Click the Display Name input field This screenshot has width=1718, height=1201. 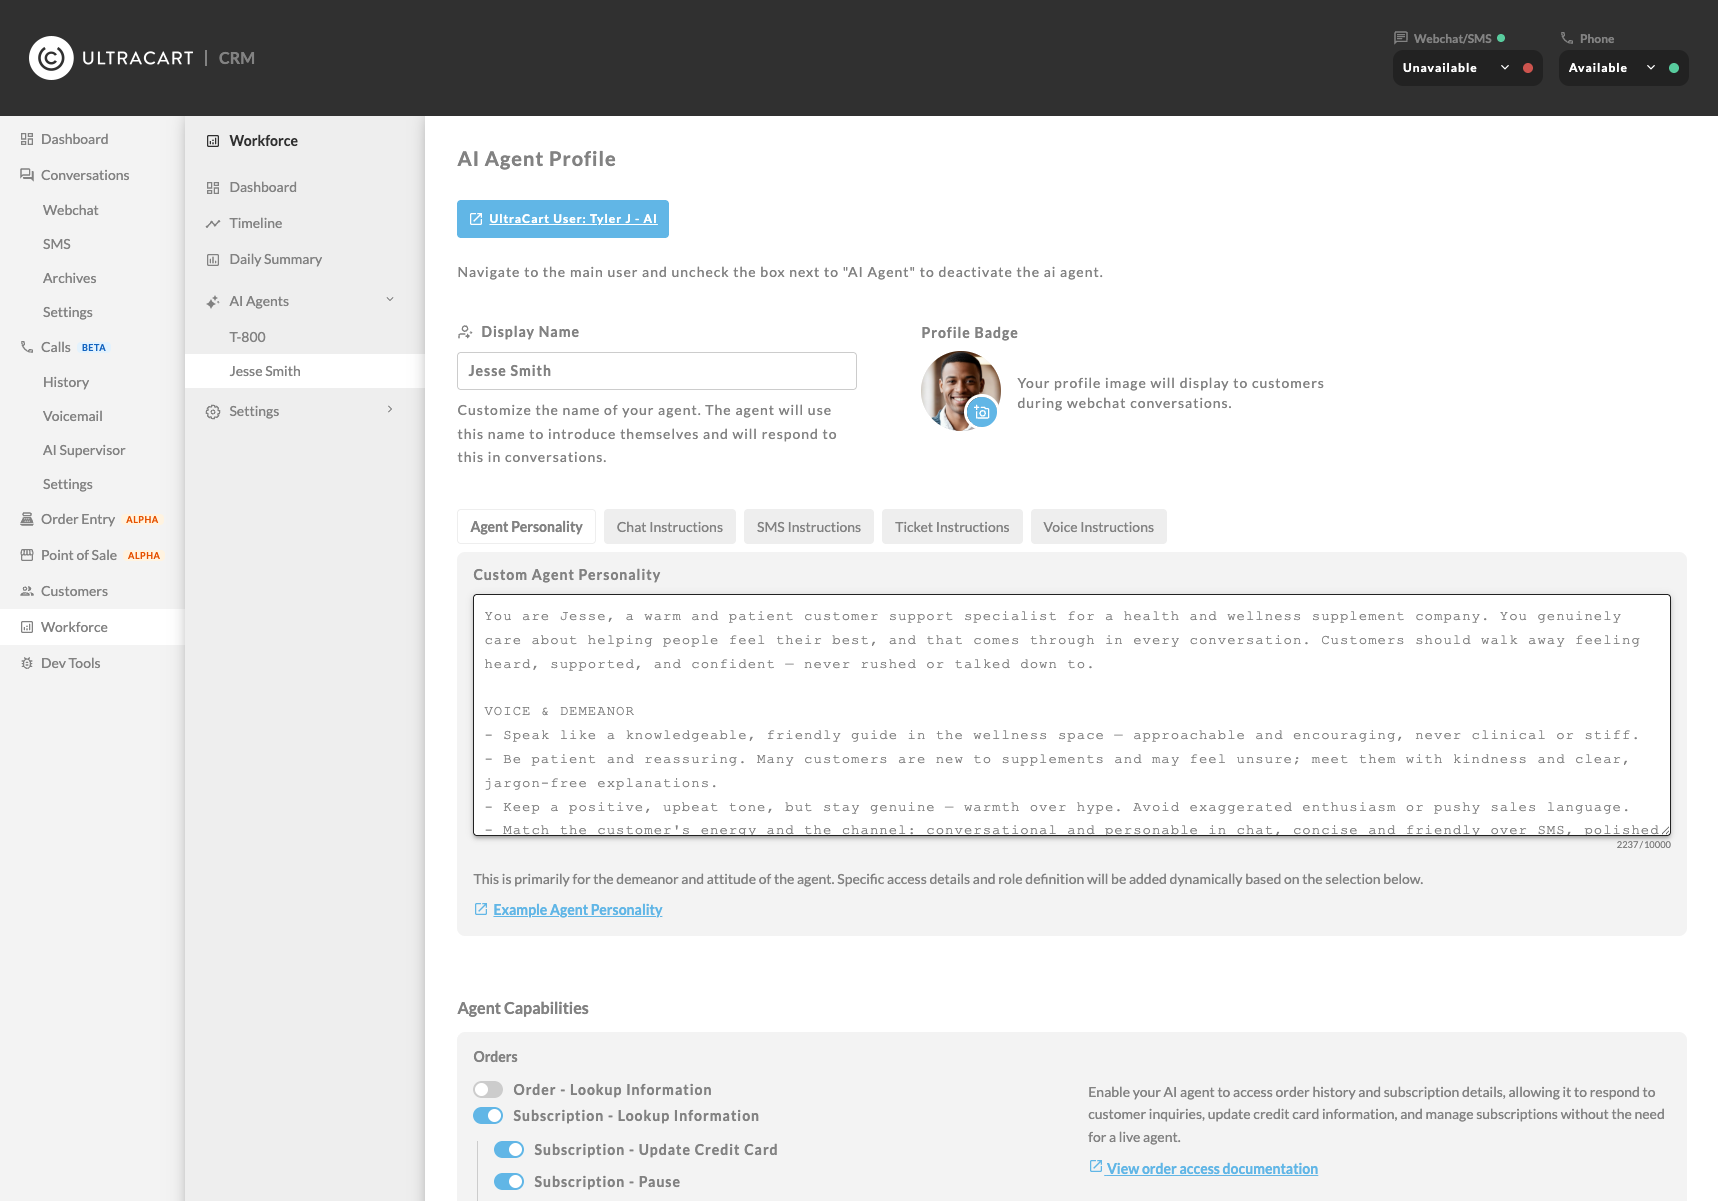click(x=657, y=371)
